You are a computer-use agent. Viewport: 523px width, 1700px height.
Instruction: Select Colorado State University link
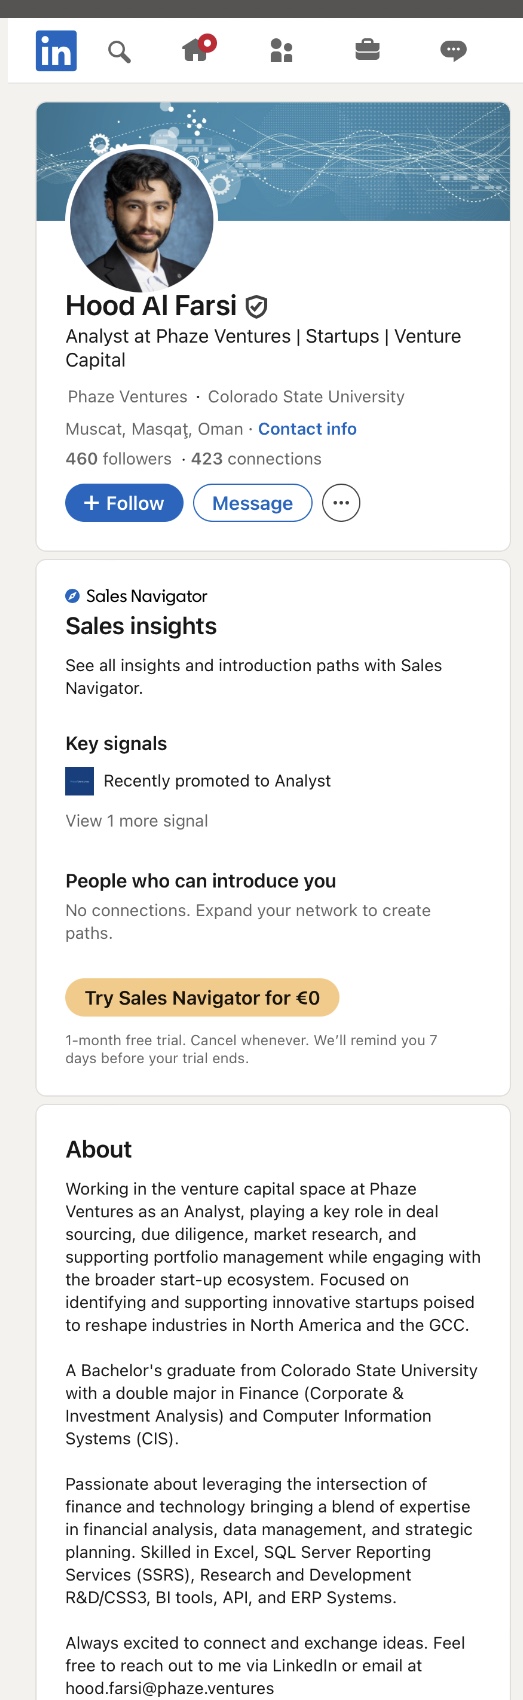click(x=306, y=397)
